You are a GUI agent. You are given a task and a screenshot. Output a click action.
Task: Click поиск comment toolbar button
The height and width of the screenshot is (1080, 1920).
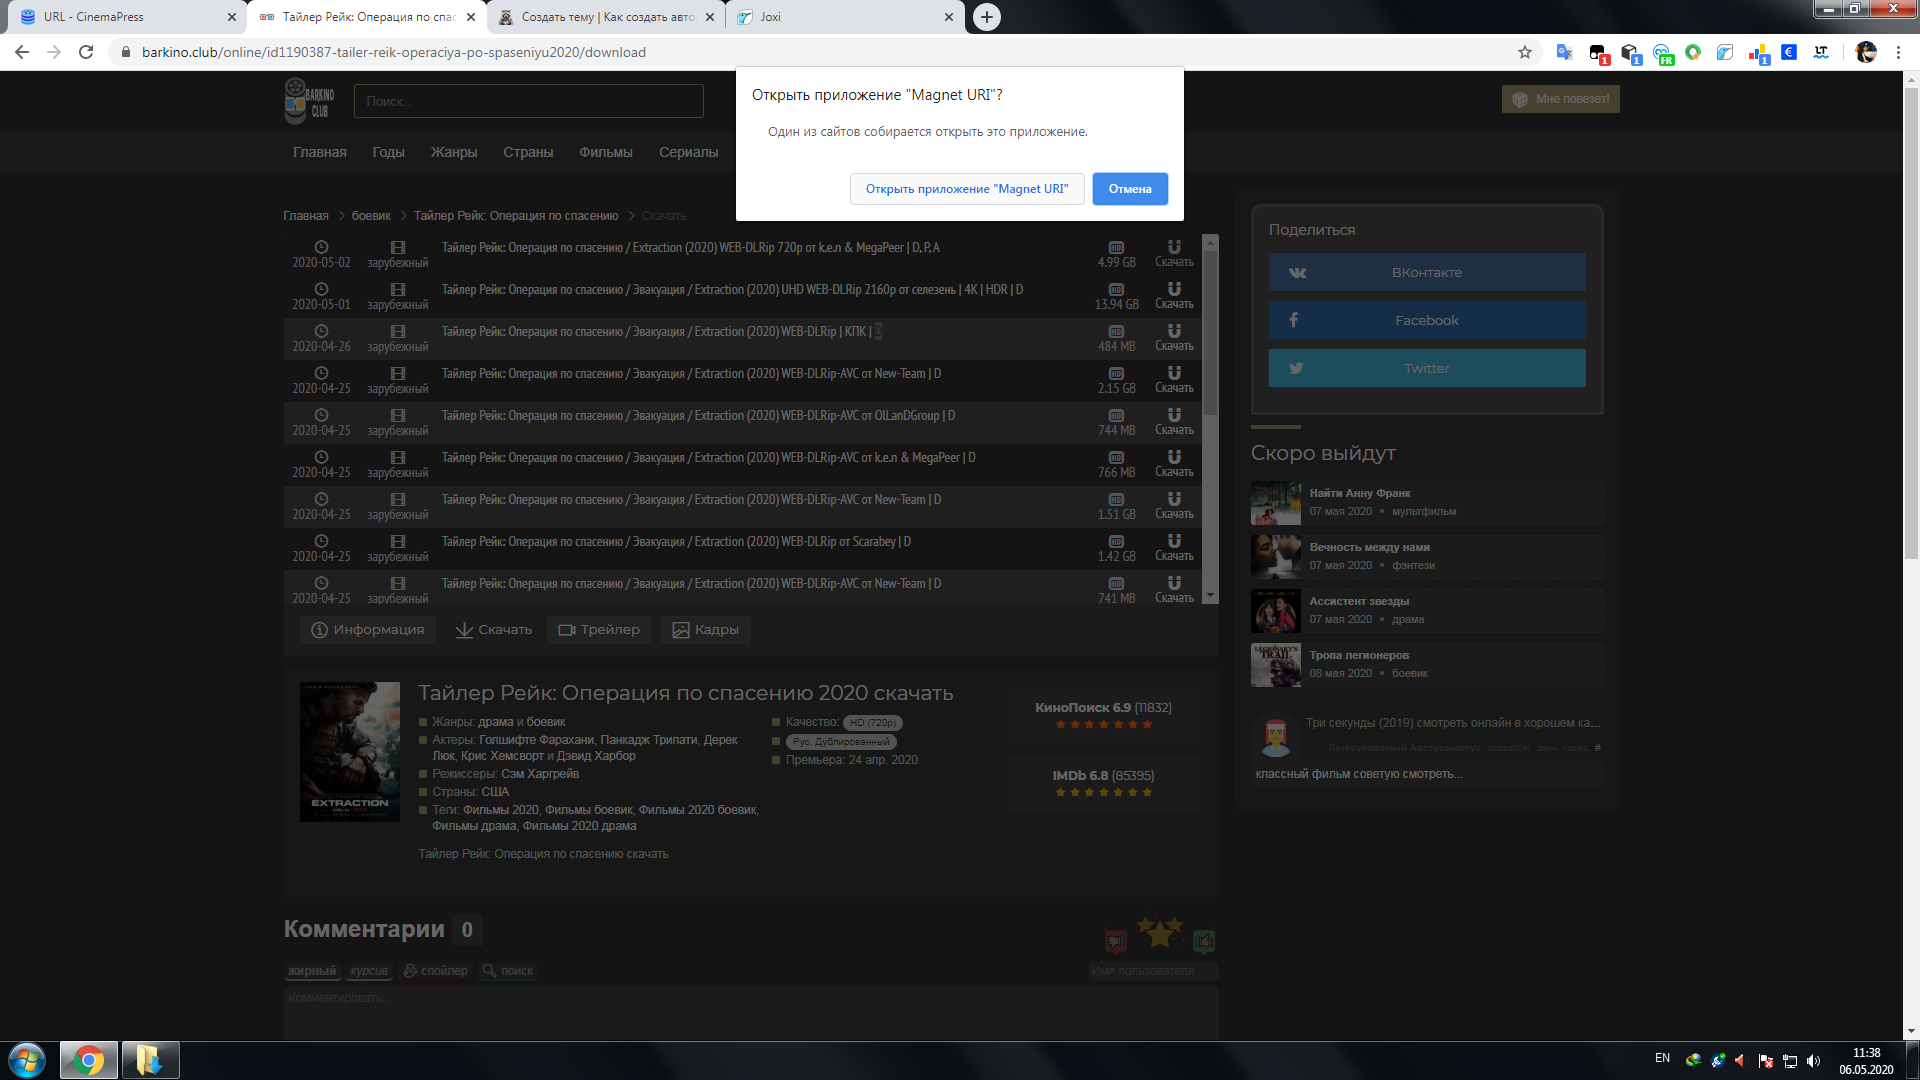[x=508, y=971]
